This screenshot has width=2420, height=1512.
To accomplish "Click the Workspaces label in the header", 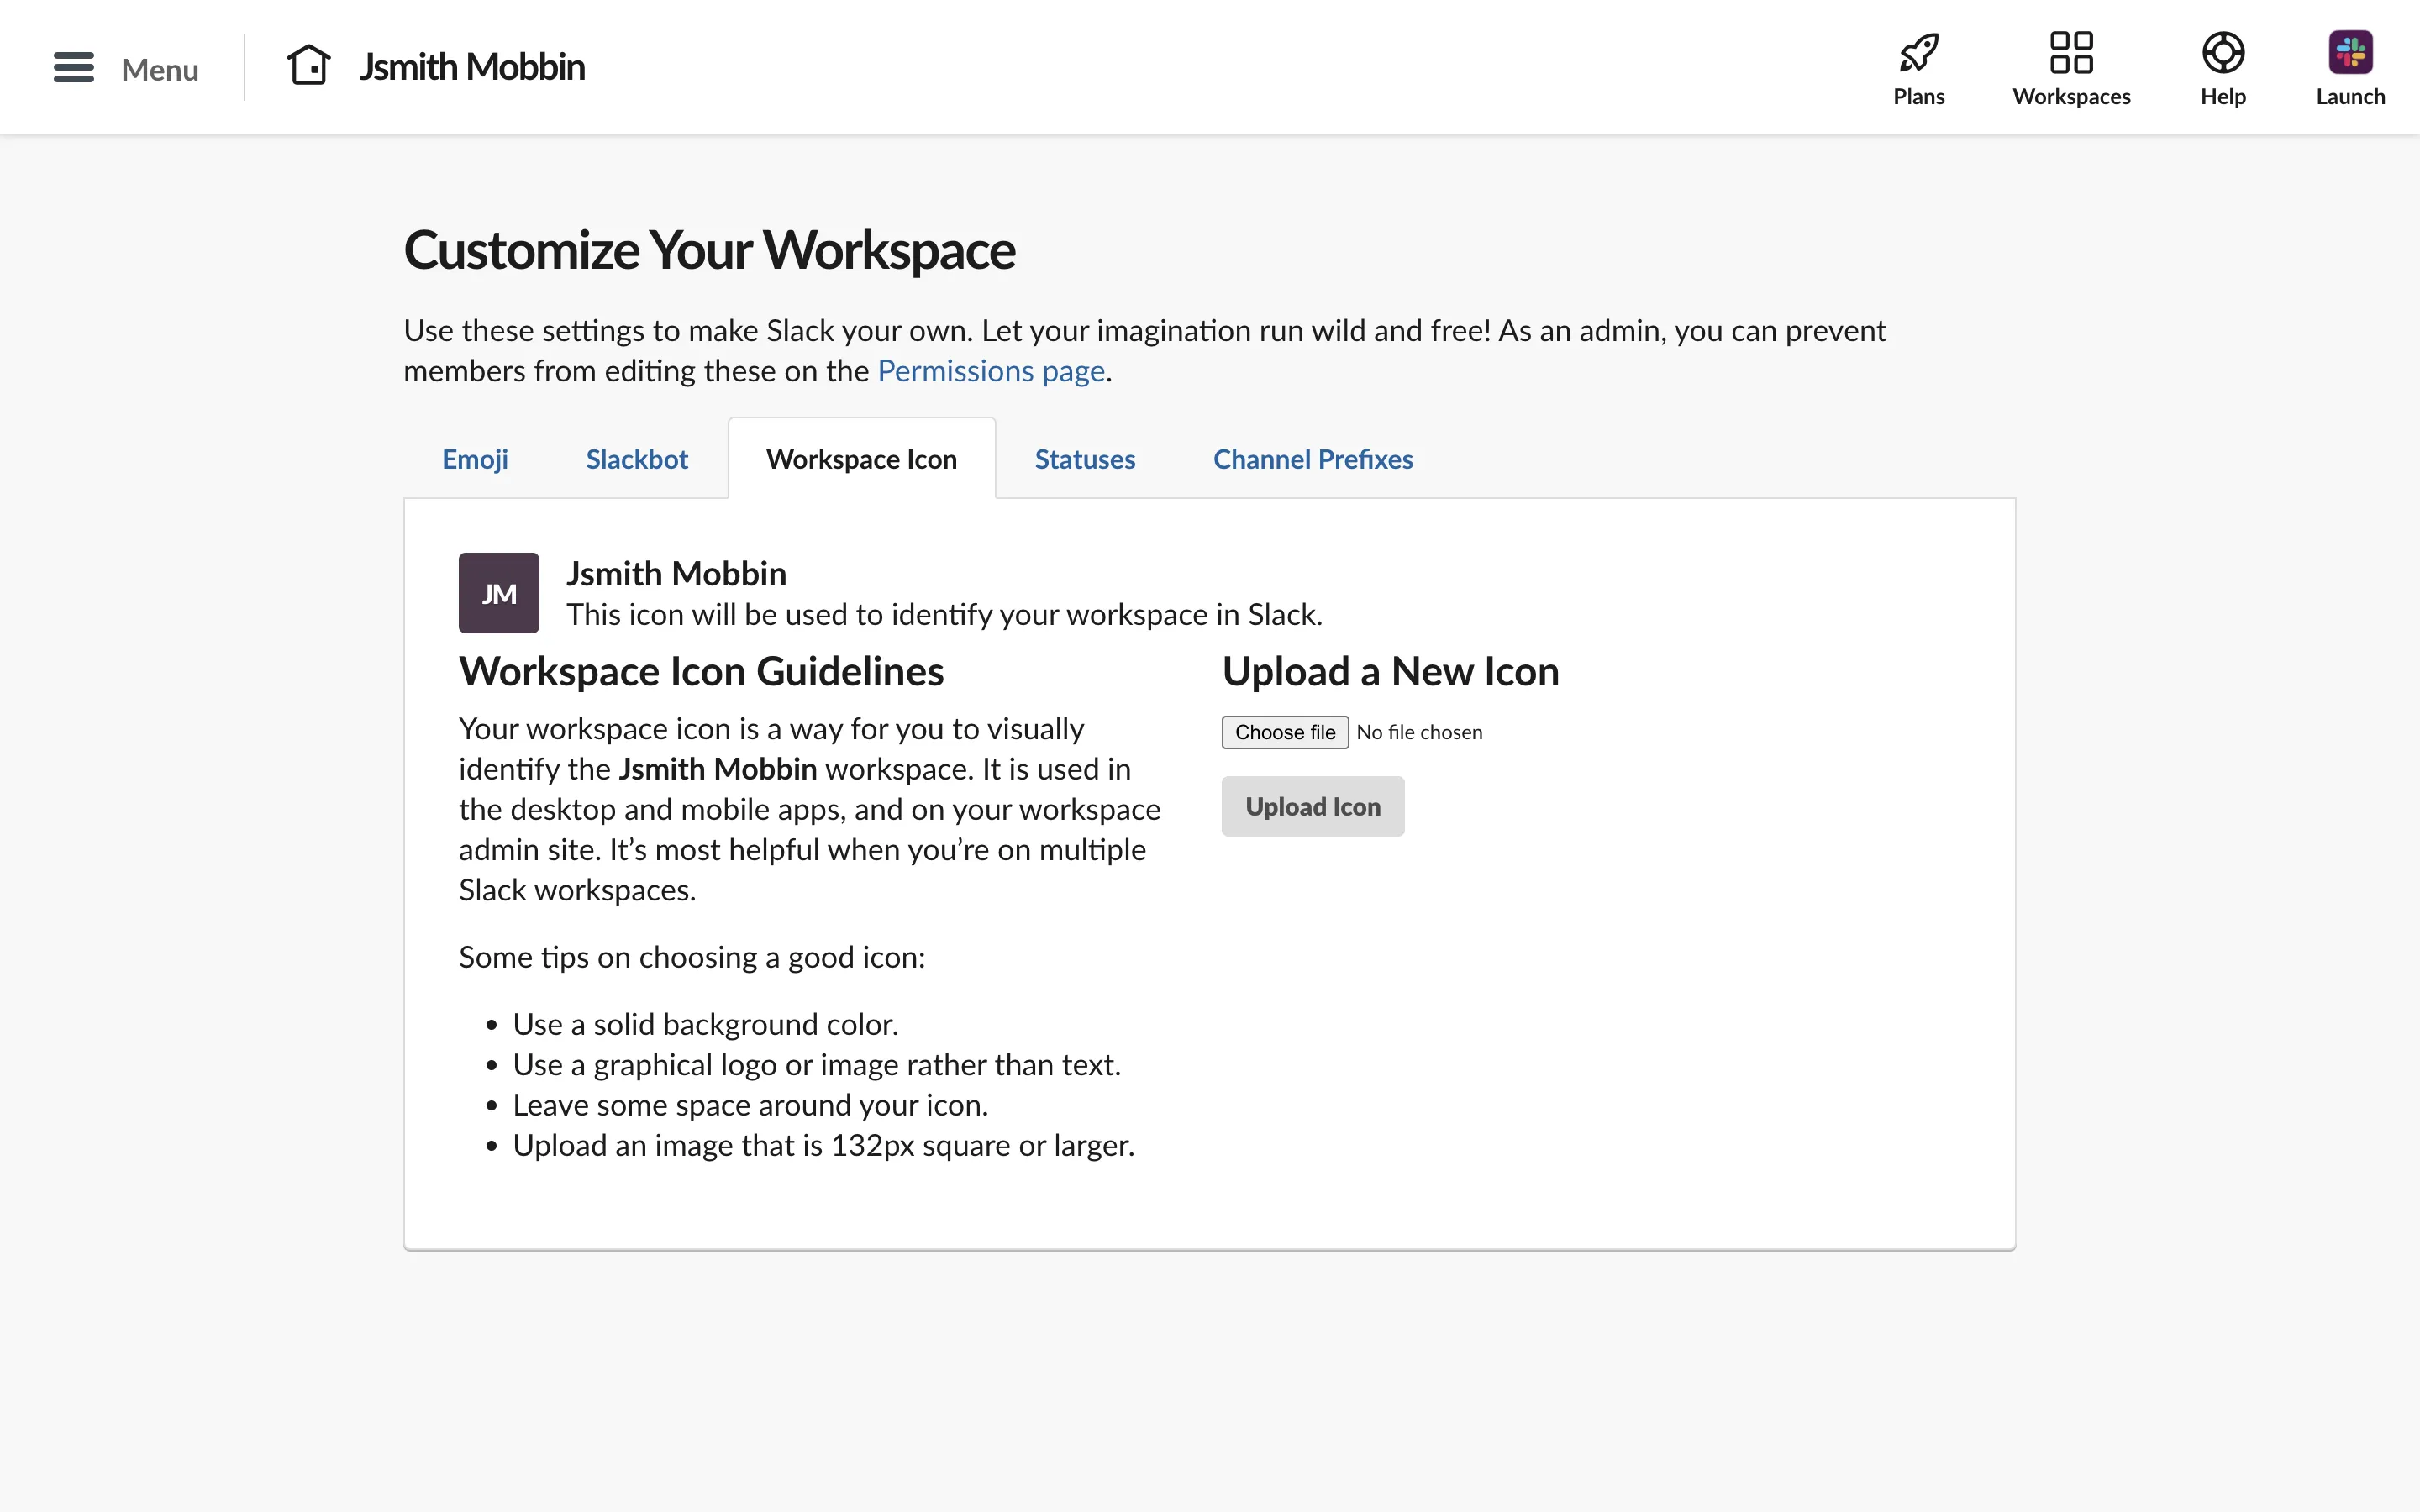I will point(2071,97).
